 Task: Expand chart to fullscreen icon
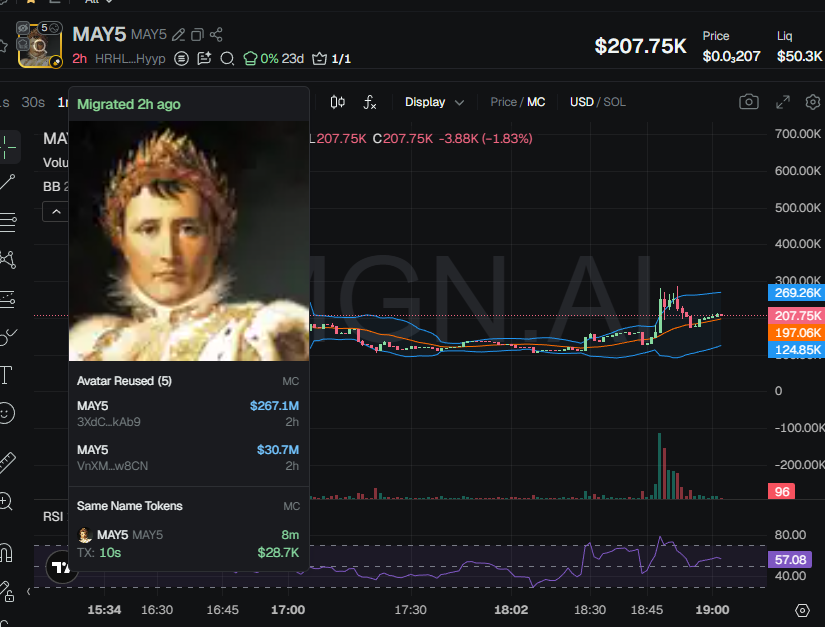783,102
